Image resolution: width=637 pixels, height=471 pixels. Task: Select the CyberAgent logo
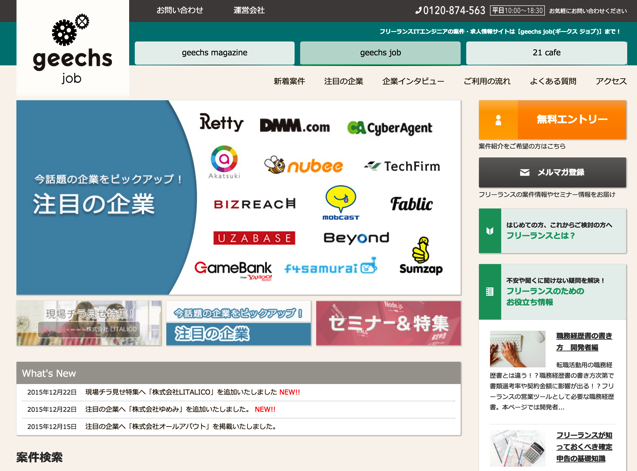(390, 128)
